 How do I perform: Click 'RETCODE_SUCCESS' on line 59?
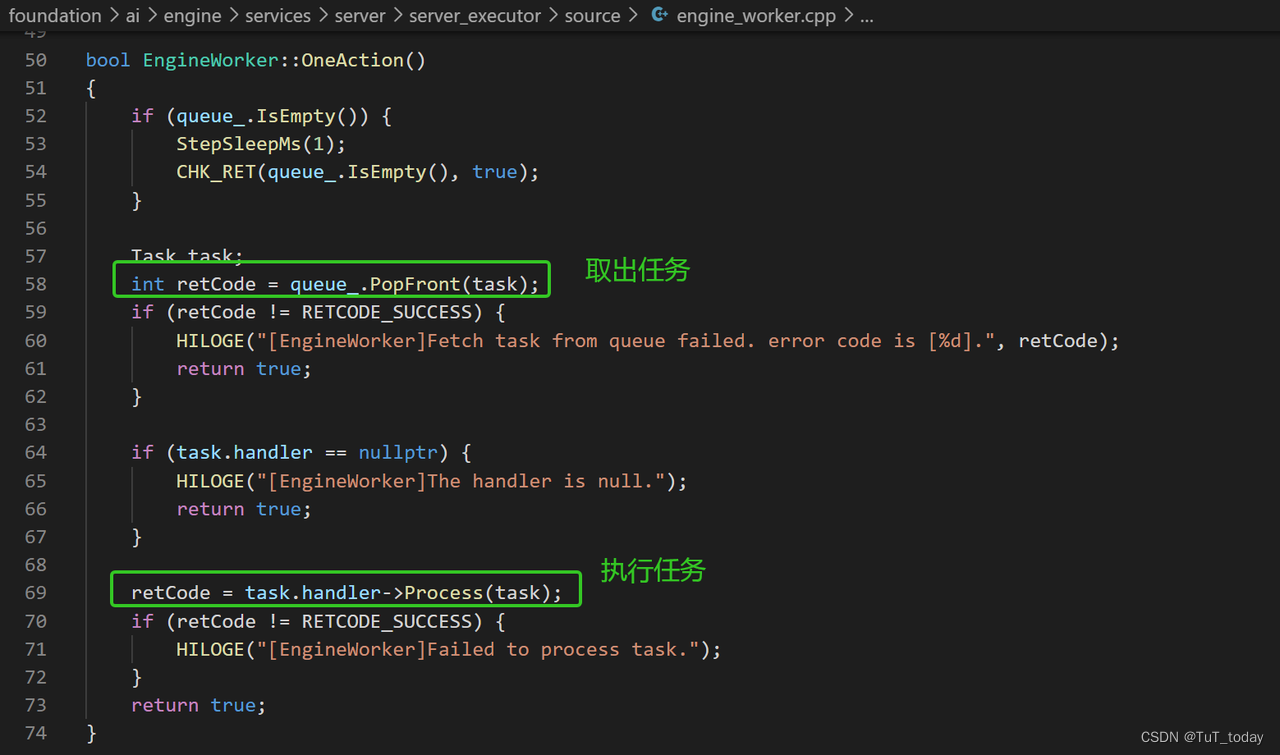click(x=386, y=312)
